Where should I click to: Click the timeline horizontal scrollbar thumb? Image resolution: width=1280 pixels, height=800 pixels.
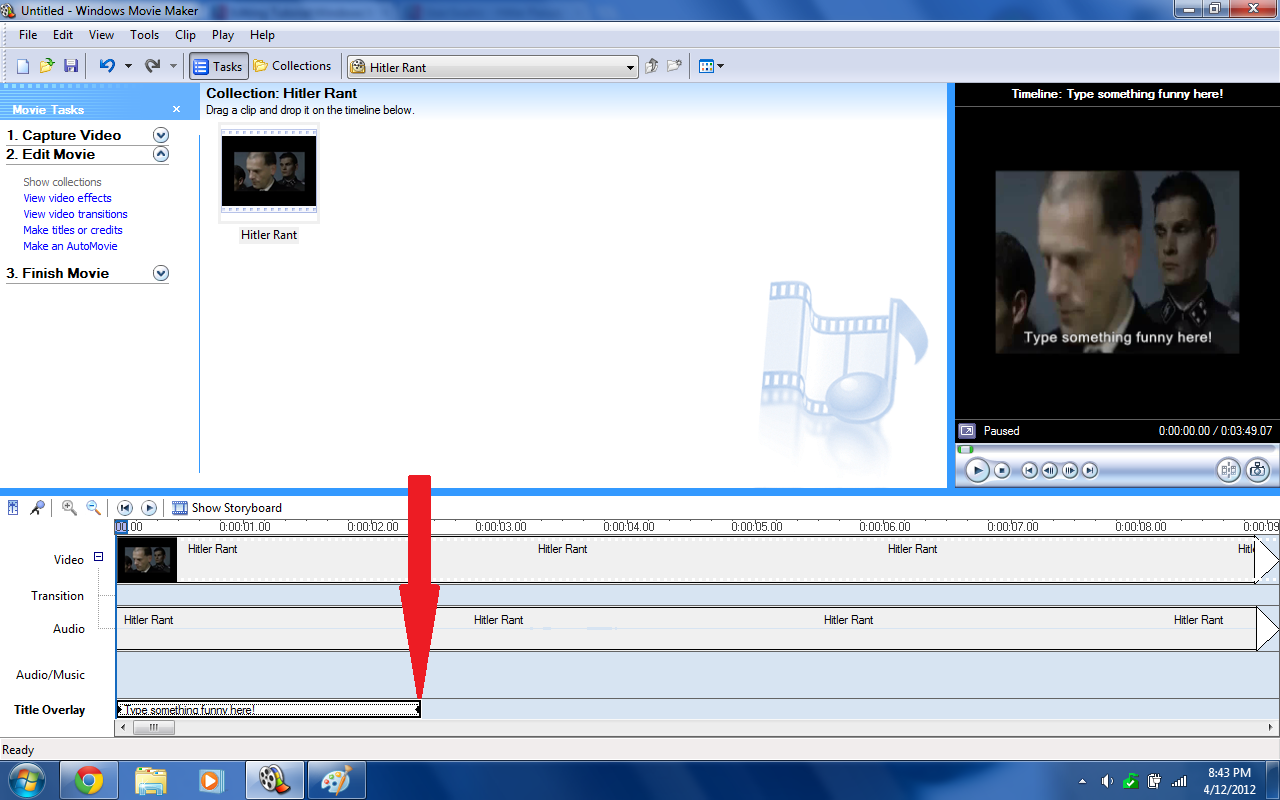[153, 728]
